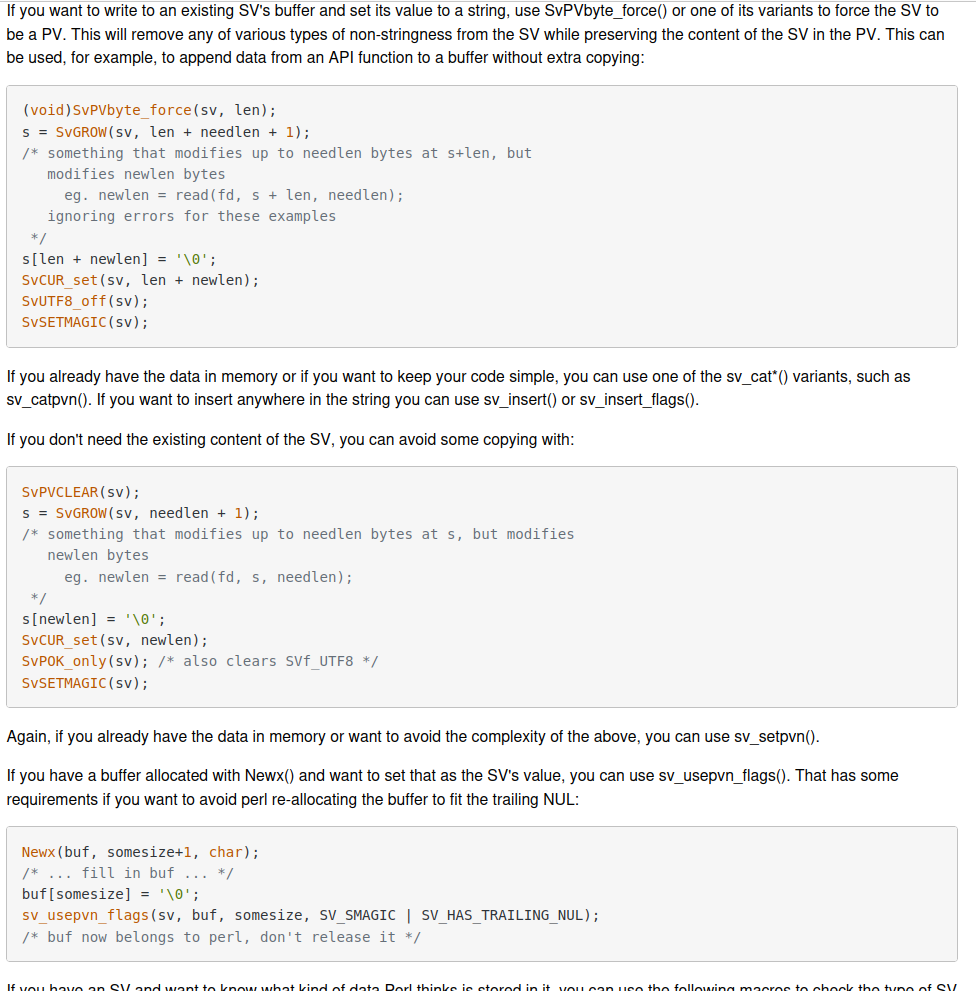976x991 pixels.
Task: Click the Newx(buf, somesize+1, char) line
Action: pyautogui.click(x=140, y=853)
